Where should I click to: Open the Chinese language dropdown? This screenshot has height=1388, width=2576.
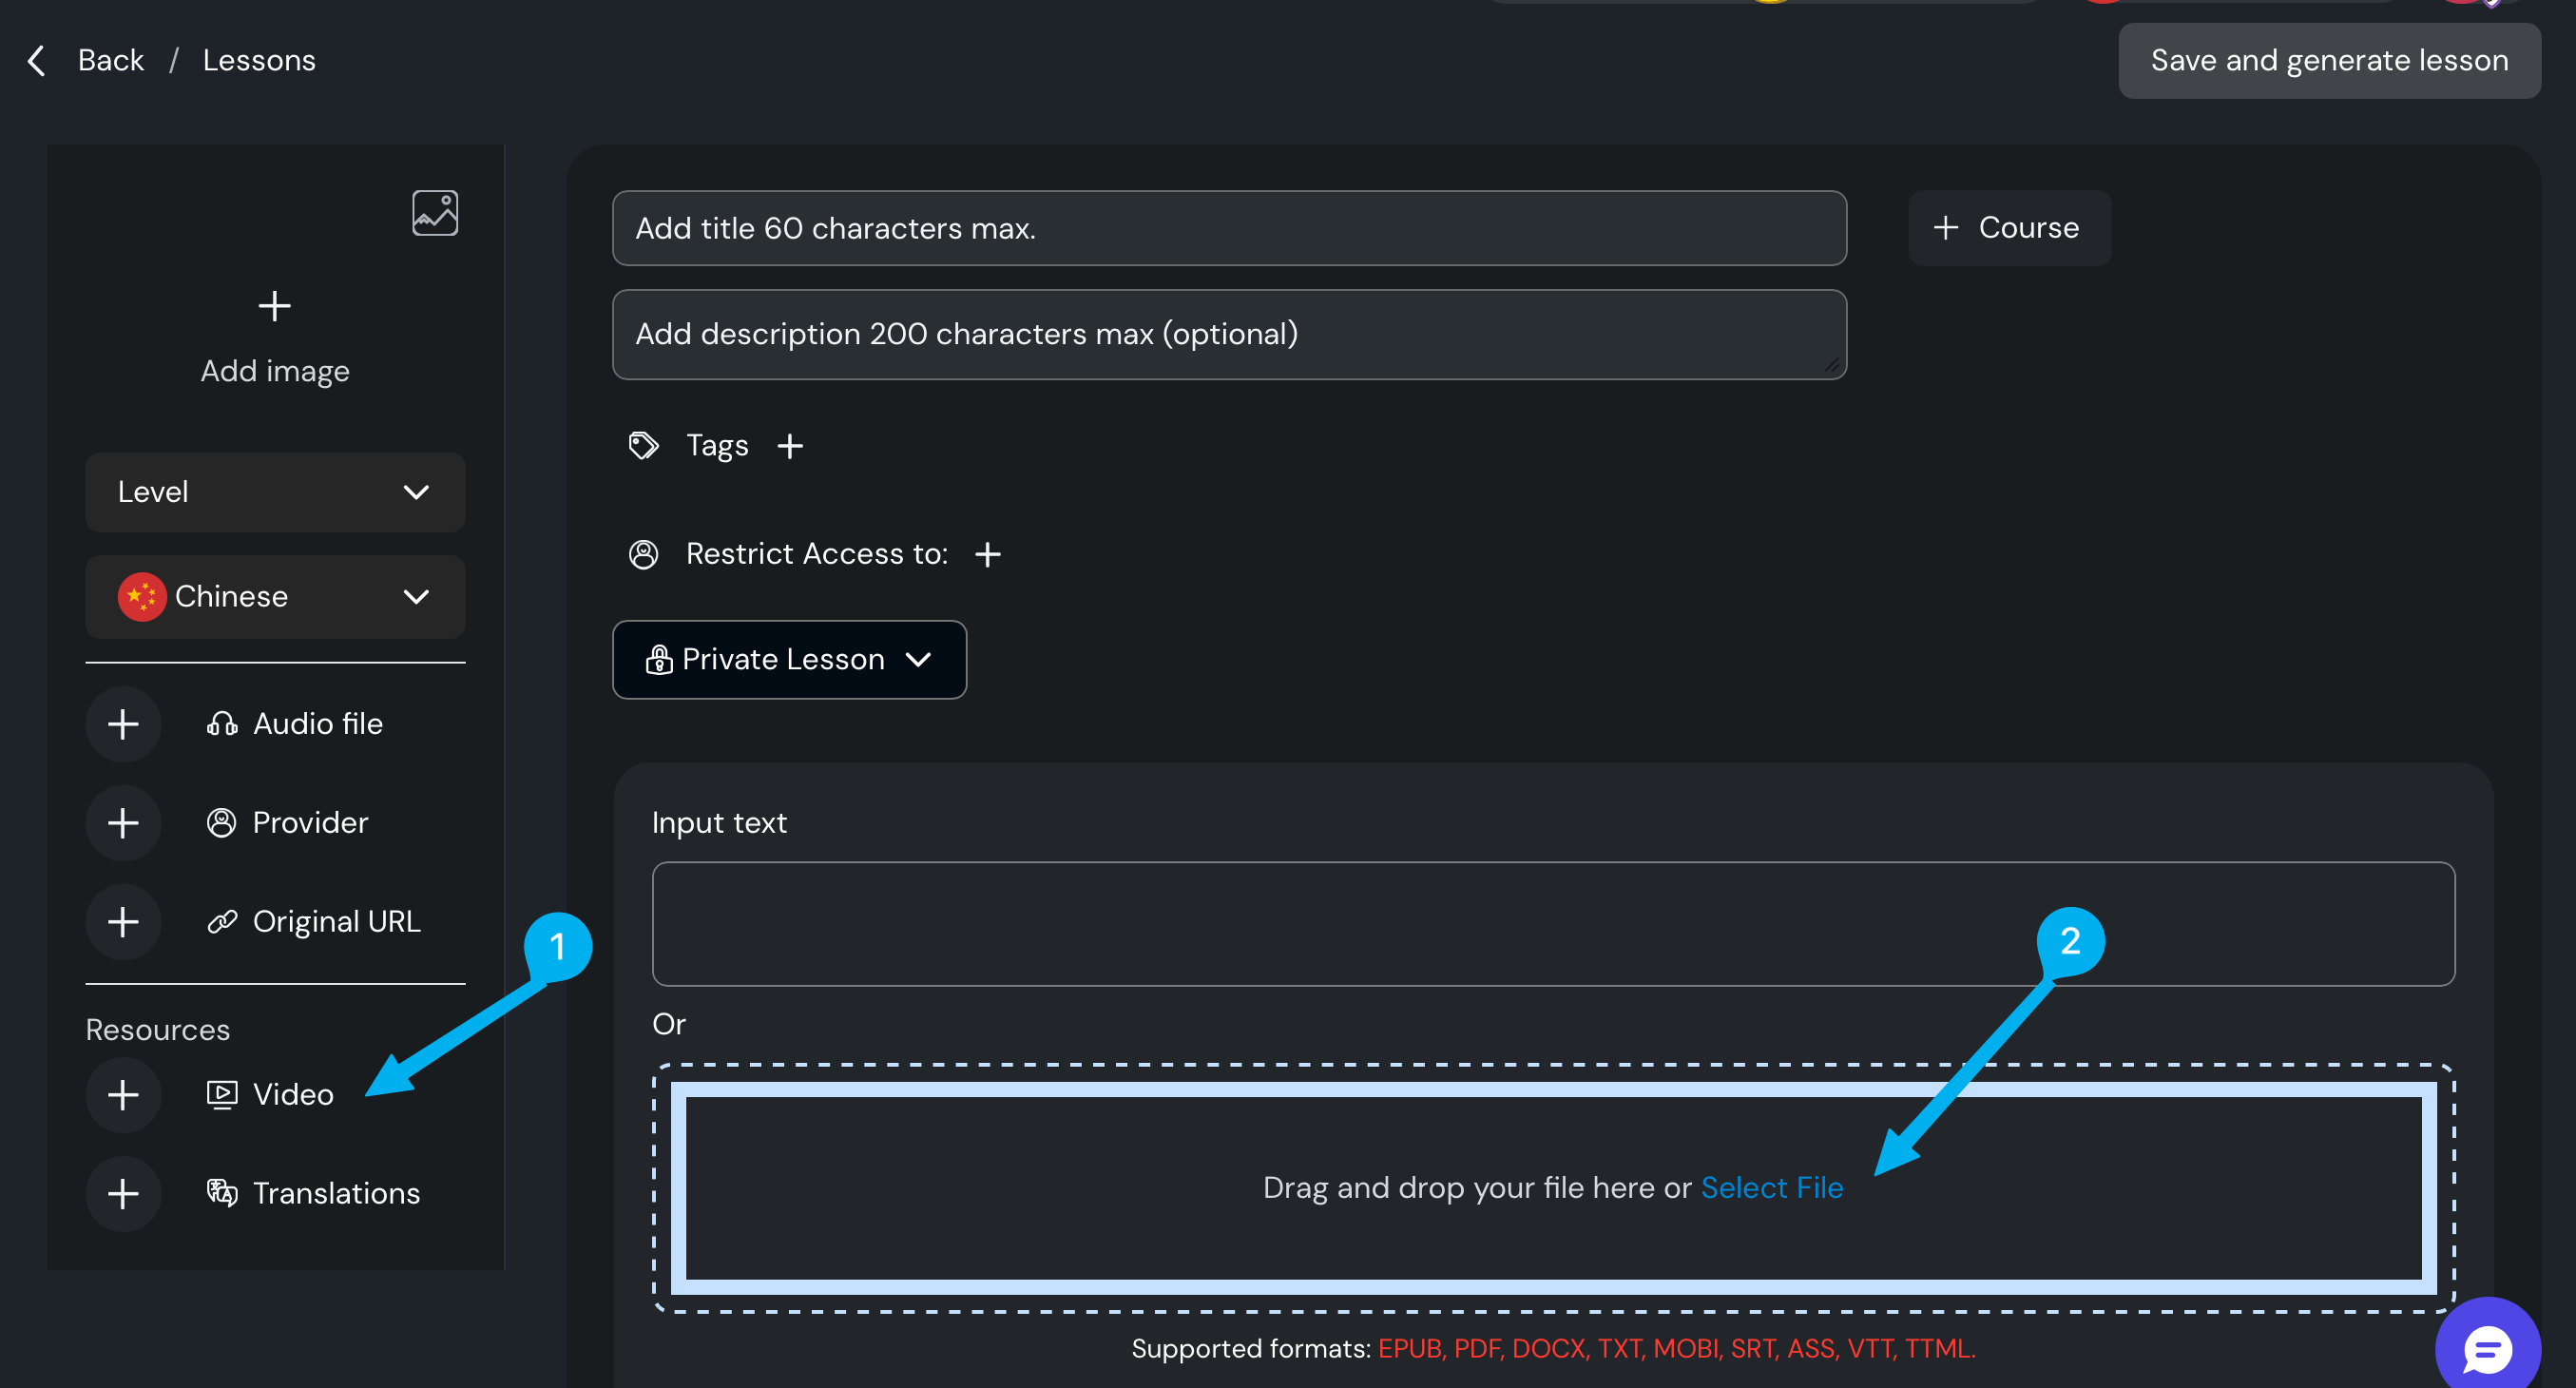[x=275, y=597]
